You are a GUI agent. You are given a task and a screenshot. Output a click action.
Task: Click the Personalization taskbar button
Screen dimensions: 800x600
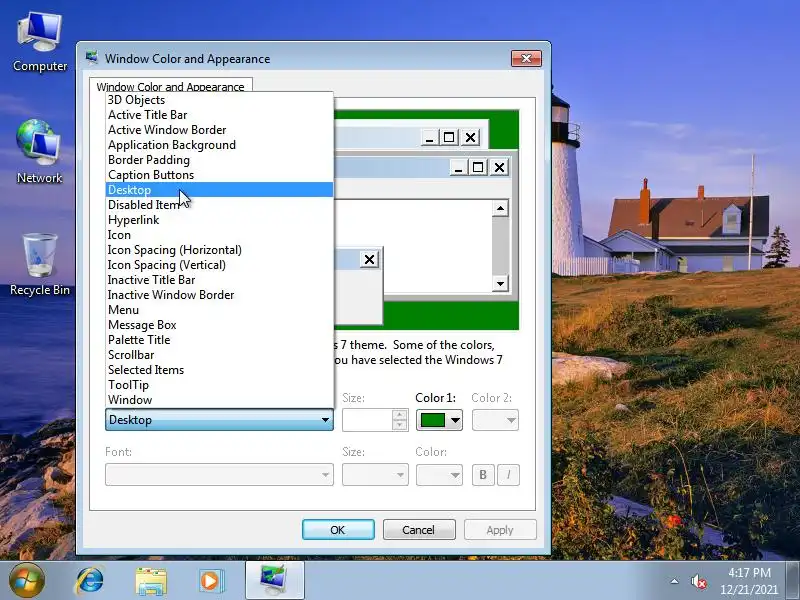tap(274, 581)
